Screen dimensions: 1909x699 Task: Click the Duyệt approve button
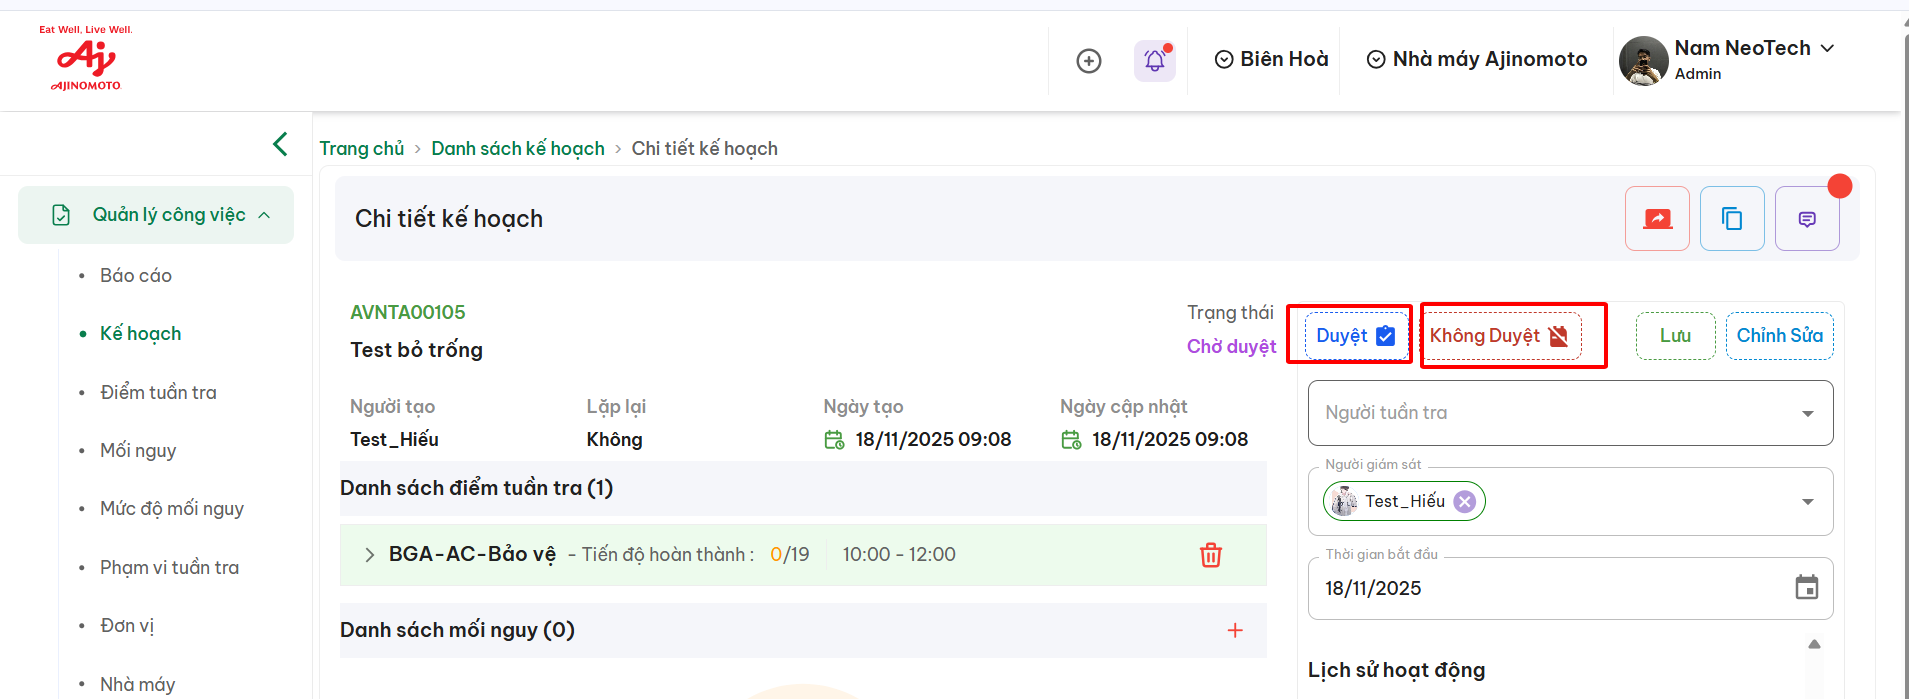(x=1355, y=336)
